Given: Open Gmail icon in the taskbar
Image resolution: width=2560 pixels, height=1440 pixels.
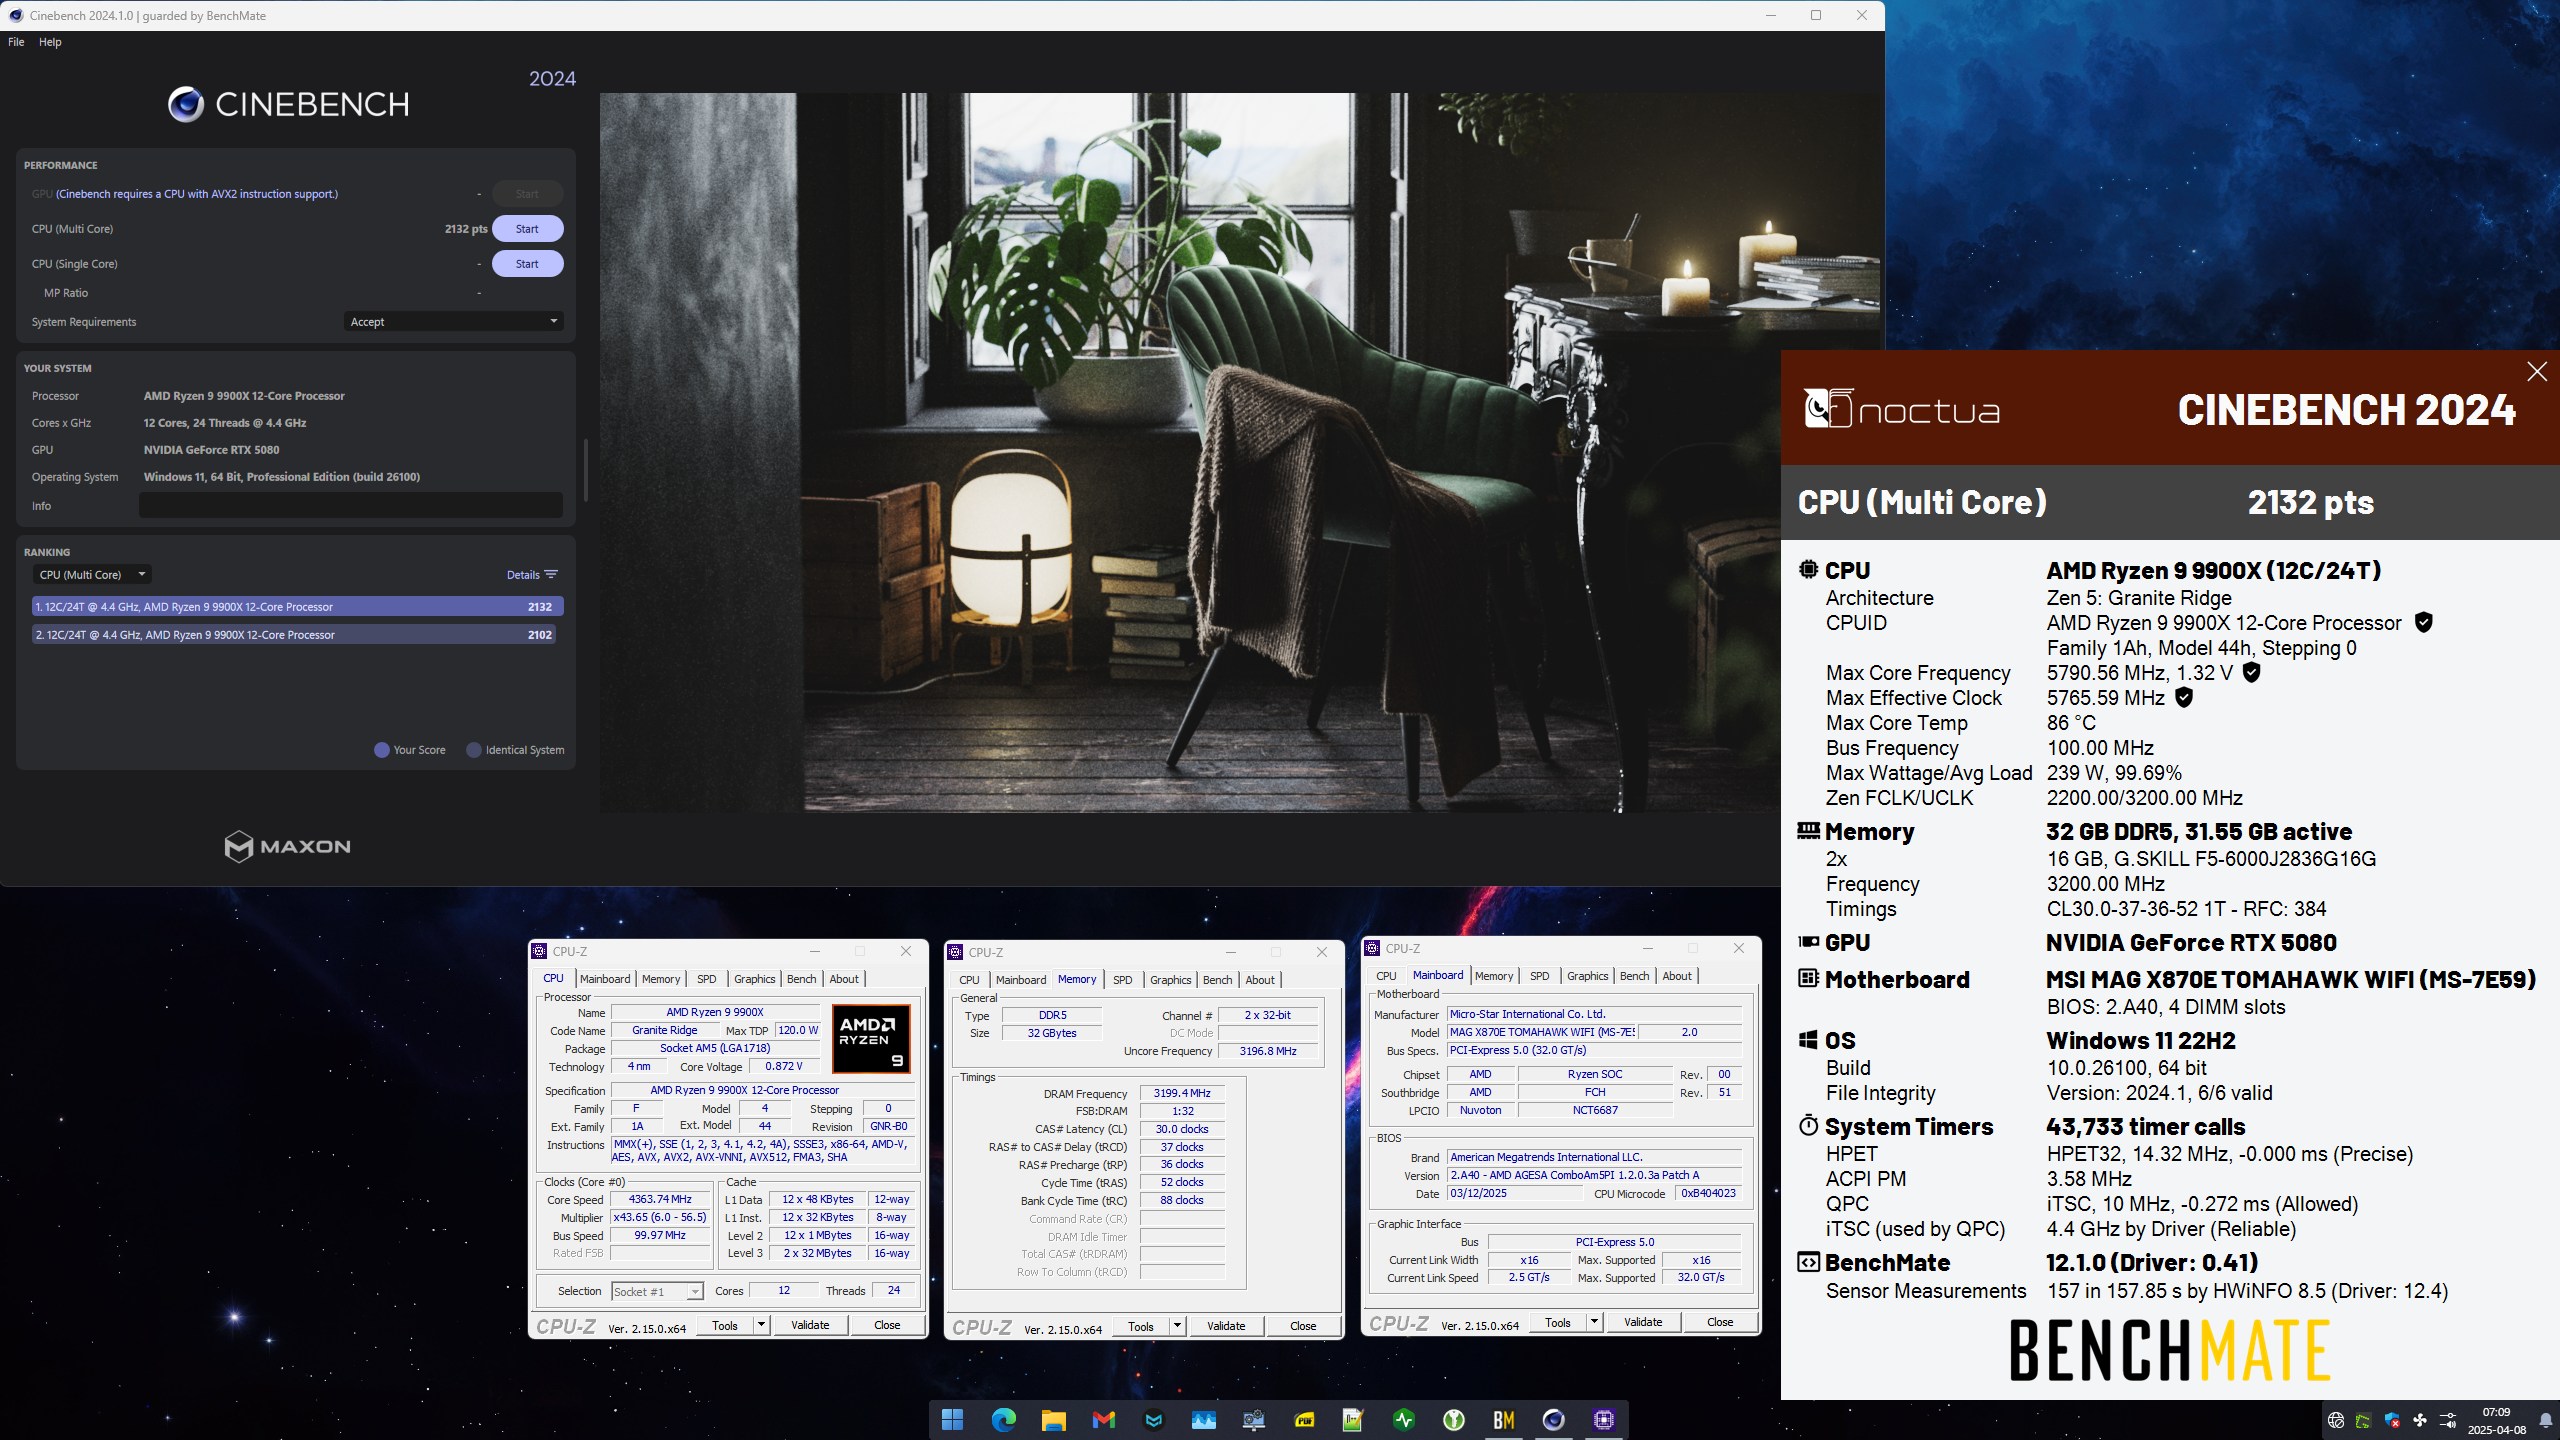Looking at the screenshot, I should pyautogui.click(x=1103, y=1419).
